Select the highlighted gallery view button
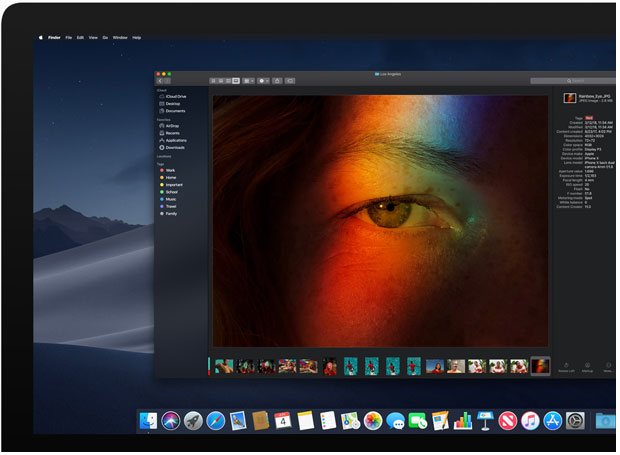The image size is (620, 455). pos(236,81)
